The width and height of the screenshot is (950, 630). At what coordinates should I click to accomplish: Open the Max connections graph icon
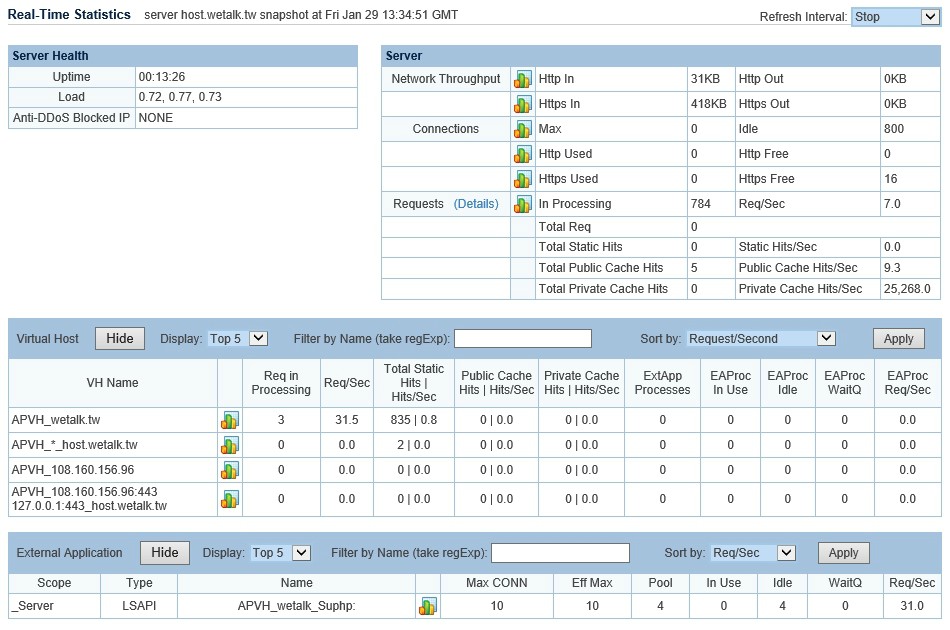point(522,129)
